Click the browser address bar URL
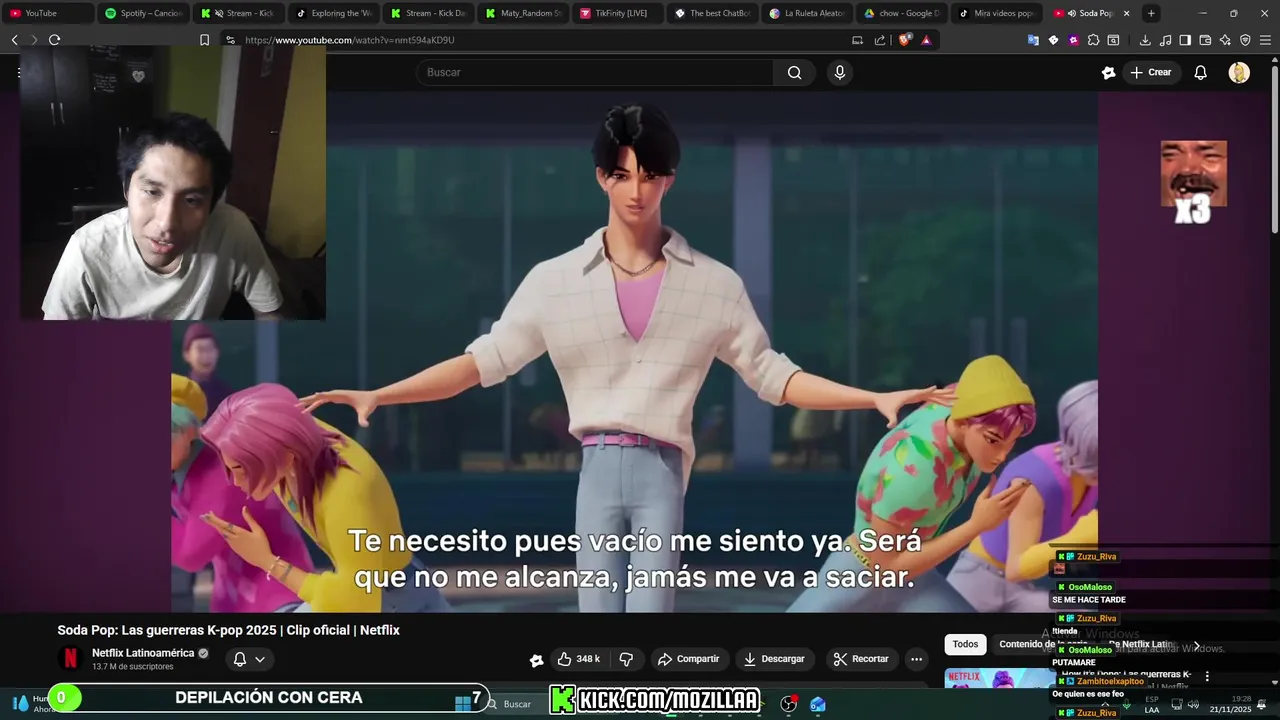Viewport: 1280px width, 720px height. pyautogui.click(x=350, y=40)
